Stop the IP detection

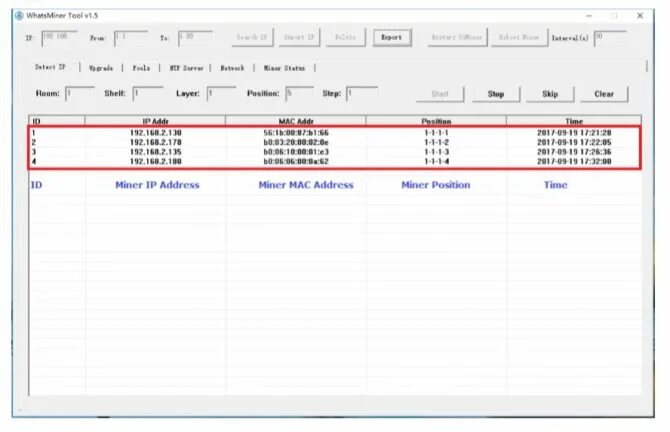pyautogui.click(x=496, y=94)
